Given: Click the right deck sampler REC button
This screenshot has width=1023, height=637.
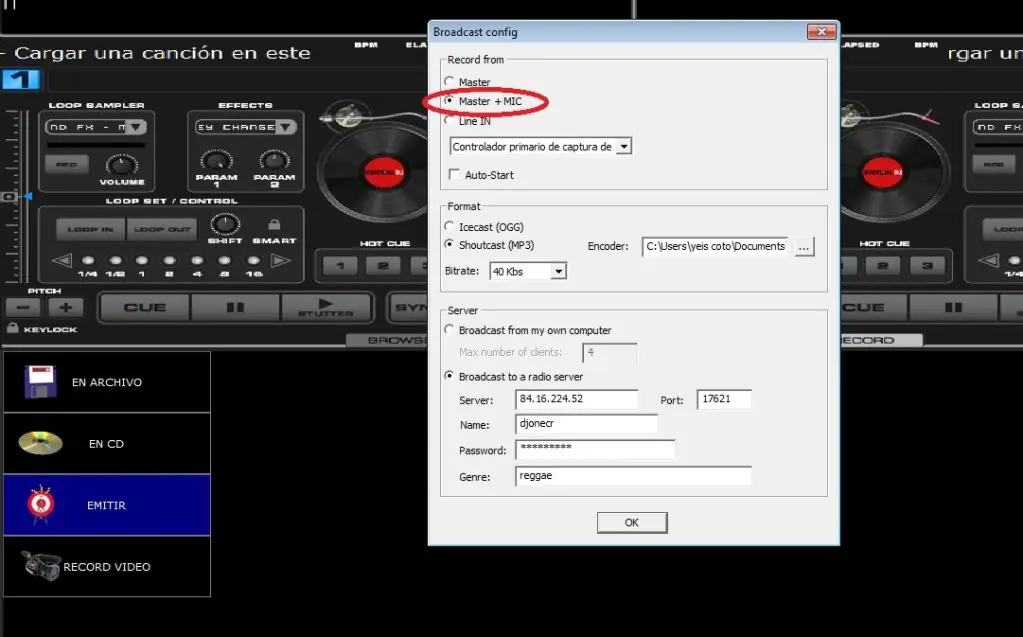Looking at the screenshot, I should (993, 164).
